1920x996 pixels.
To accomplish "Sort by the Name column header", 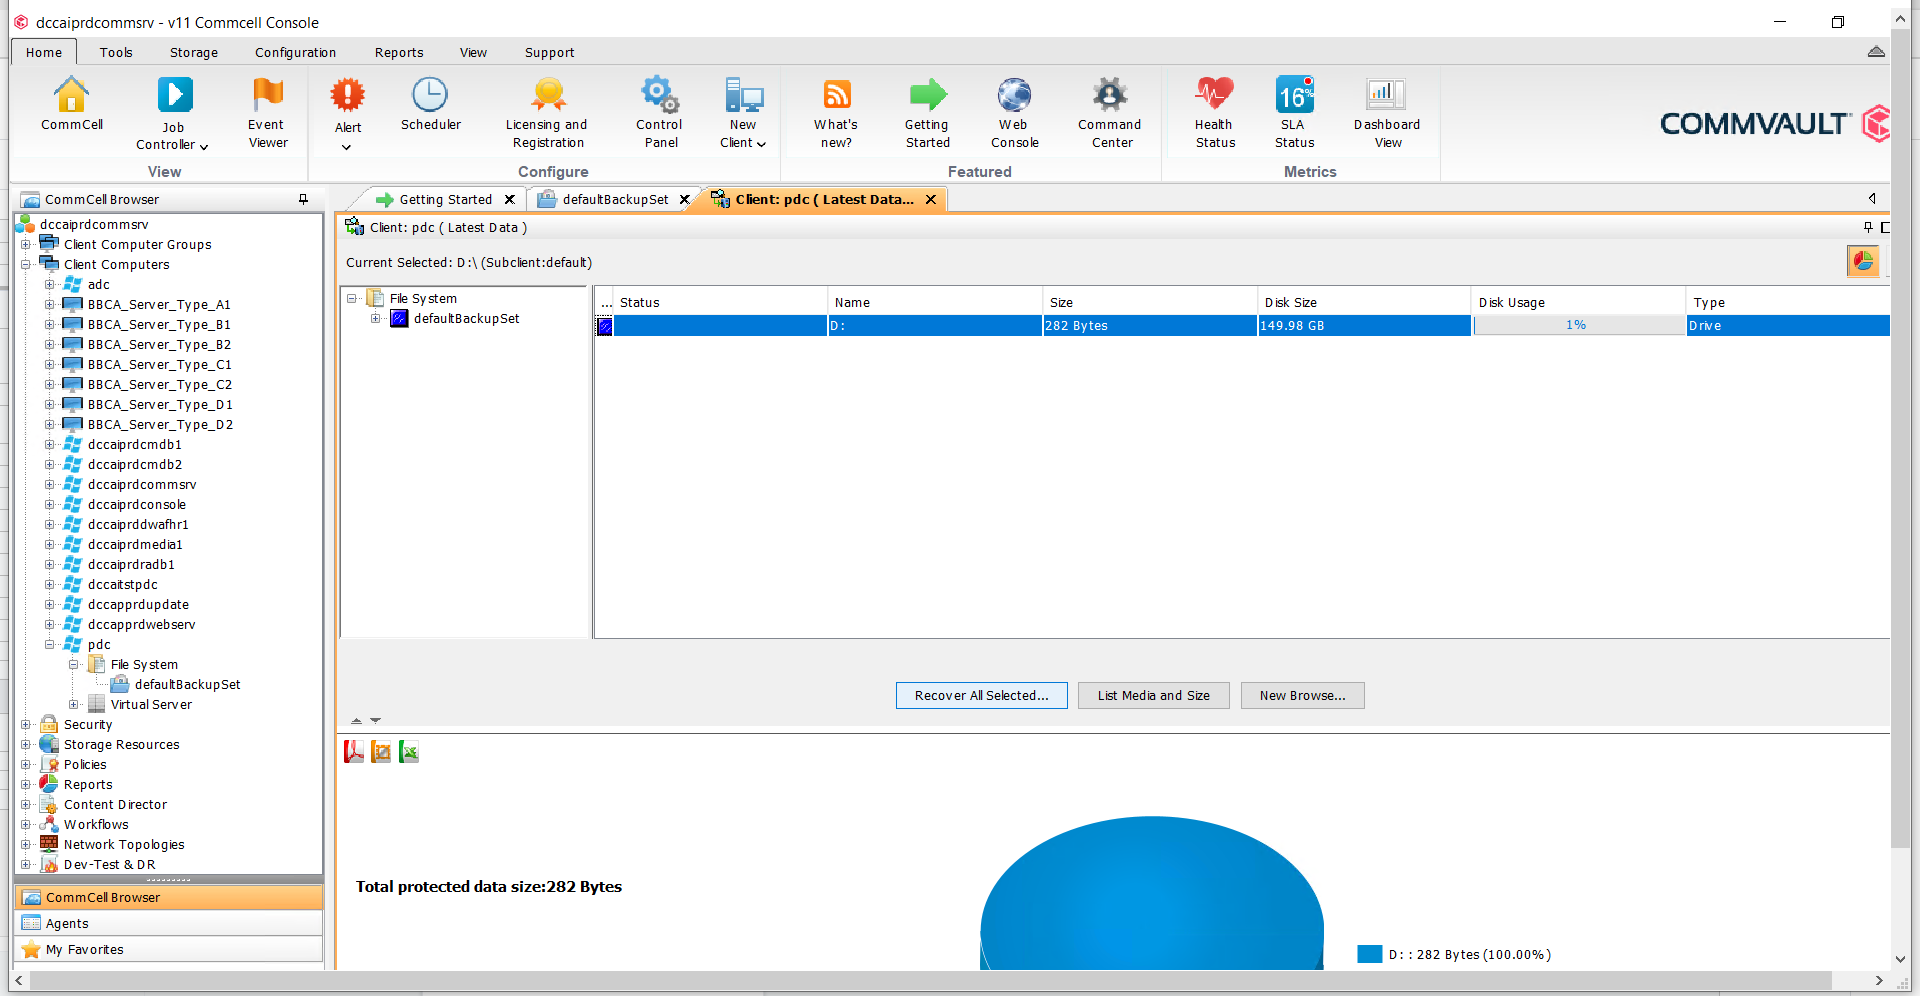I will (934, 302).
